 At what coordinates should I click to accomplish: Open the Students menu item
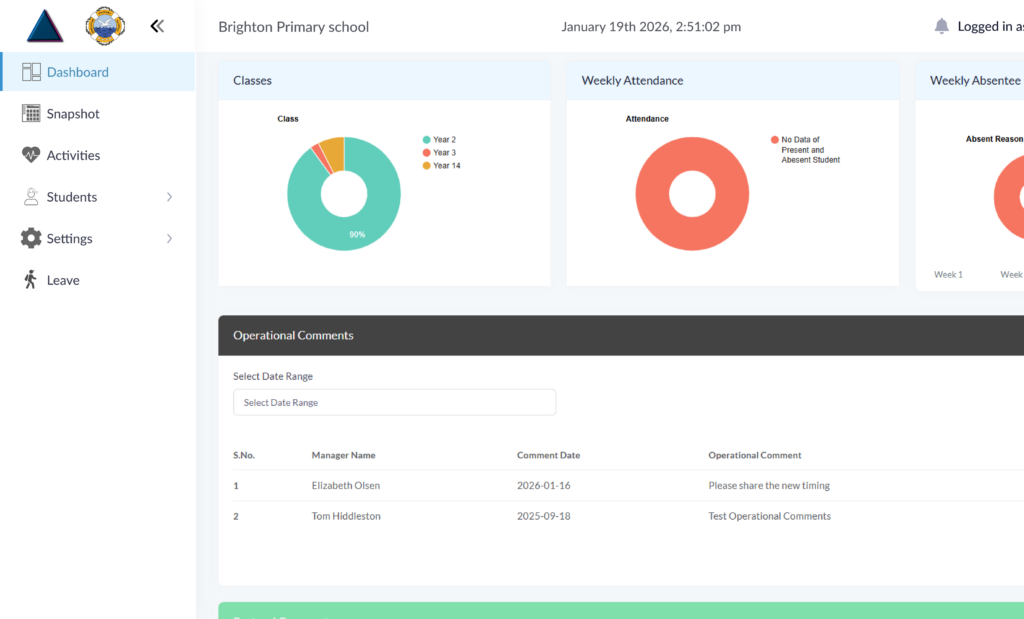(x=71, y=197)
